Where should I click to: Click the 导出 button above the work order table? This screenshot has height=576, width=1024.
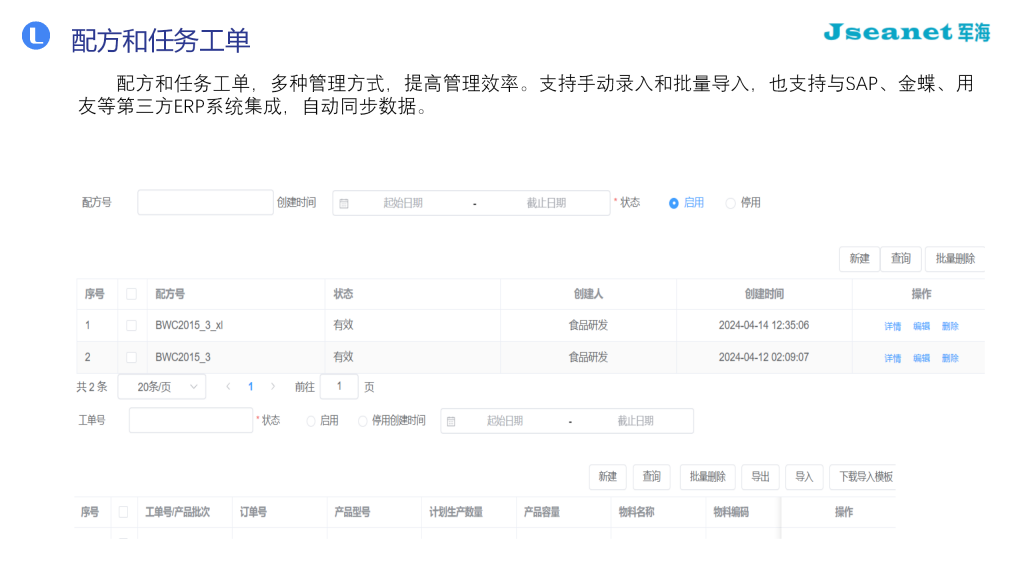[759, 477]
